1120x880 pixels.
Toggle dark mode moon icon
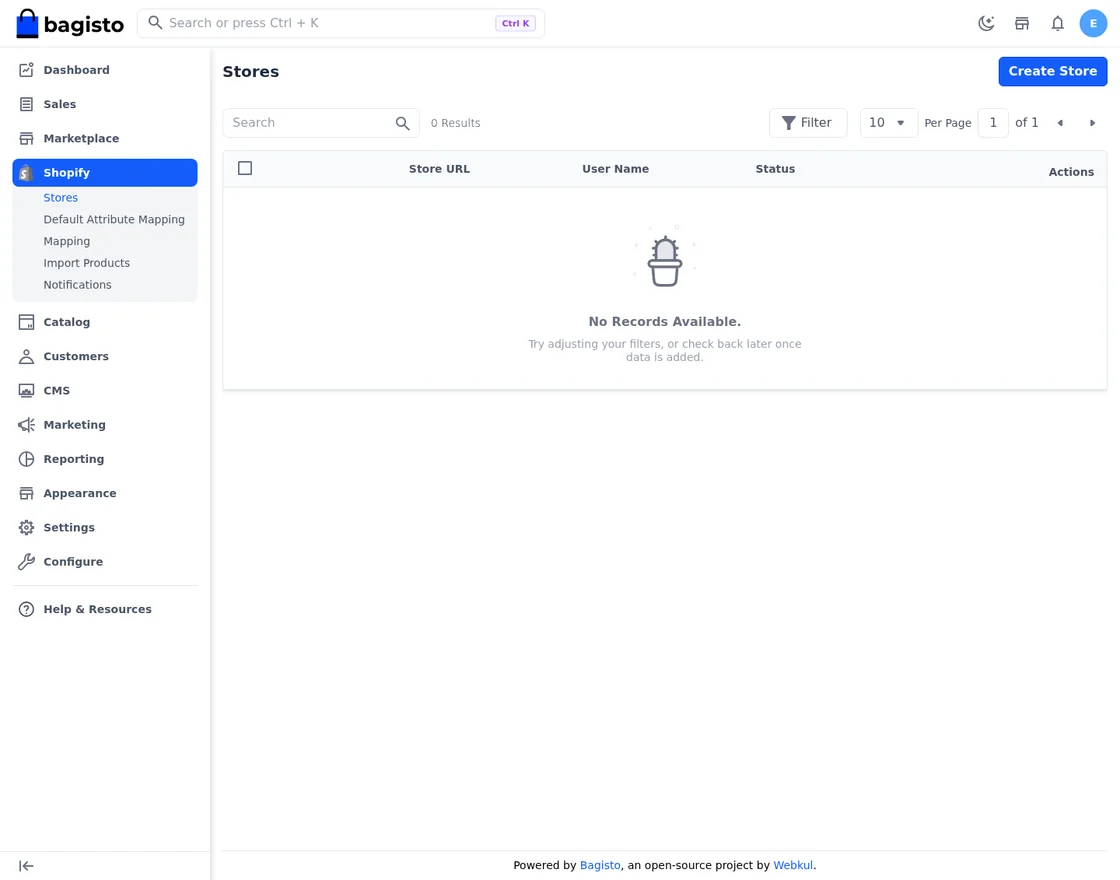(x=986, y=24)
